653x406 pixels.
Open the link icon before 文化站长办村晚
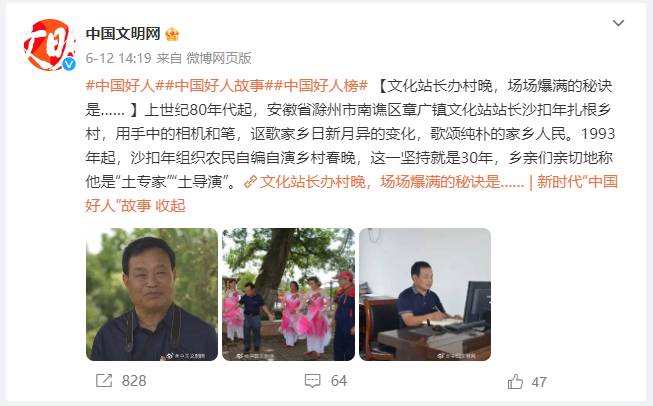tap(250, 182)
